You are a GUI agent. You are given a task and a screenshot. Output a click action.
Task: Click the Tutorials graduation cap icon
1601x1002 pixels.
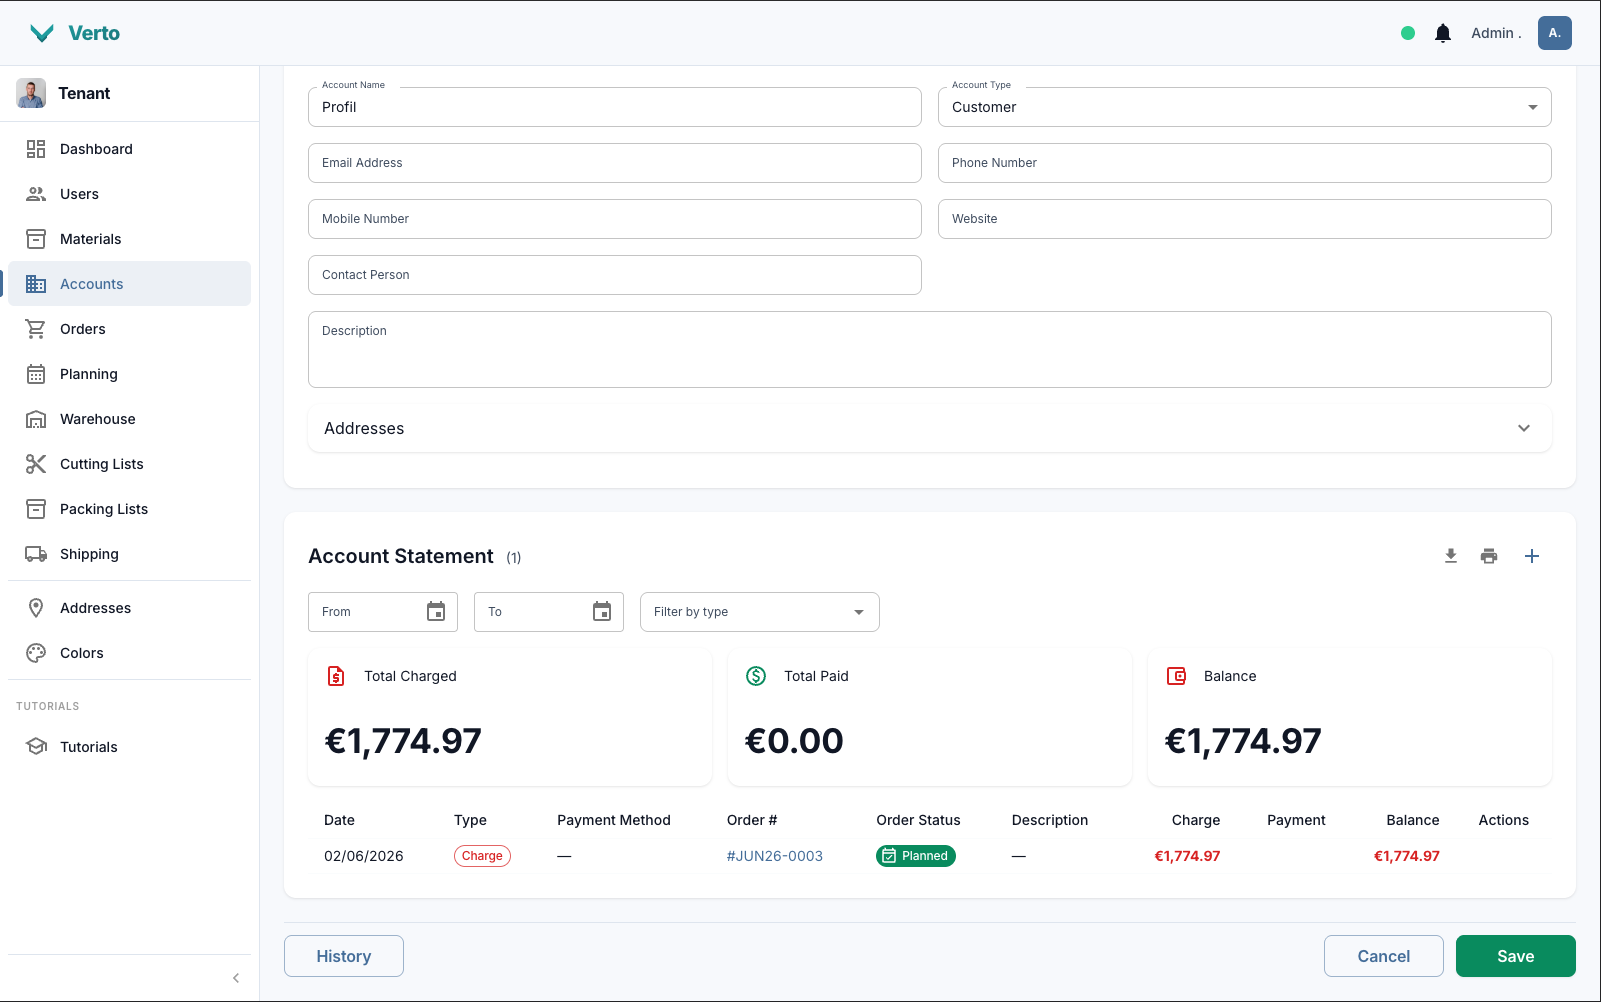(x=36, y=747)
